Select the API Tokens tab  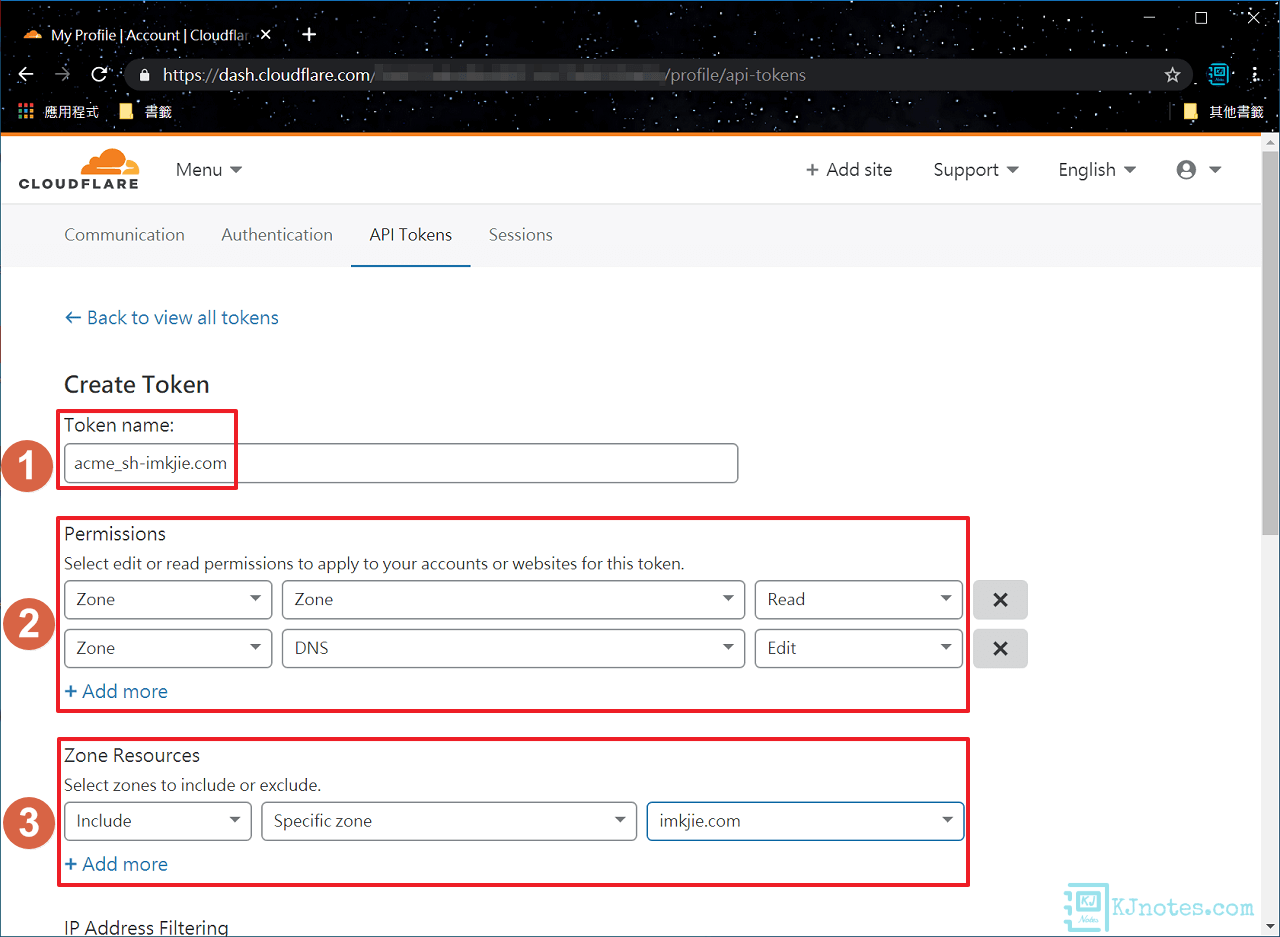[x=410, y=235]
